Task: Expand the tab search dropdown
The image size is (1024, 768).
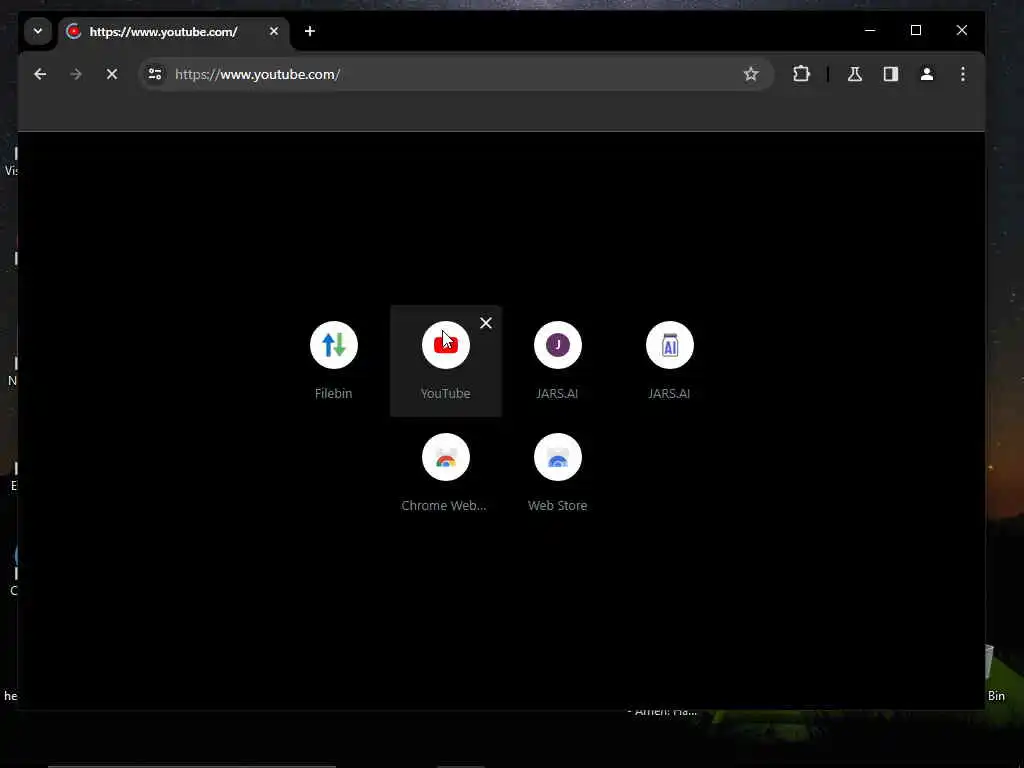Action: coord(38,31)
